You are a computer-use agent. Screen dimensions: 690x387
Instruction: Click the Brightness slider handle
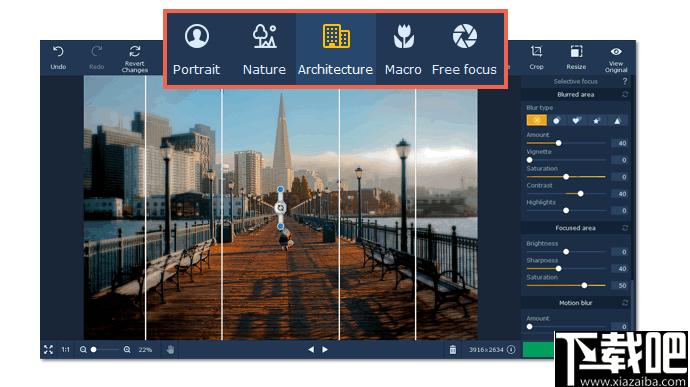click(x=566, y=252)
